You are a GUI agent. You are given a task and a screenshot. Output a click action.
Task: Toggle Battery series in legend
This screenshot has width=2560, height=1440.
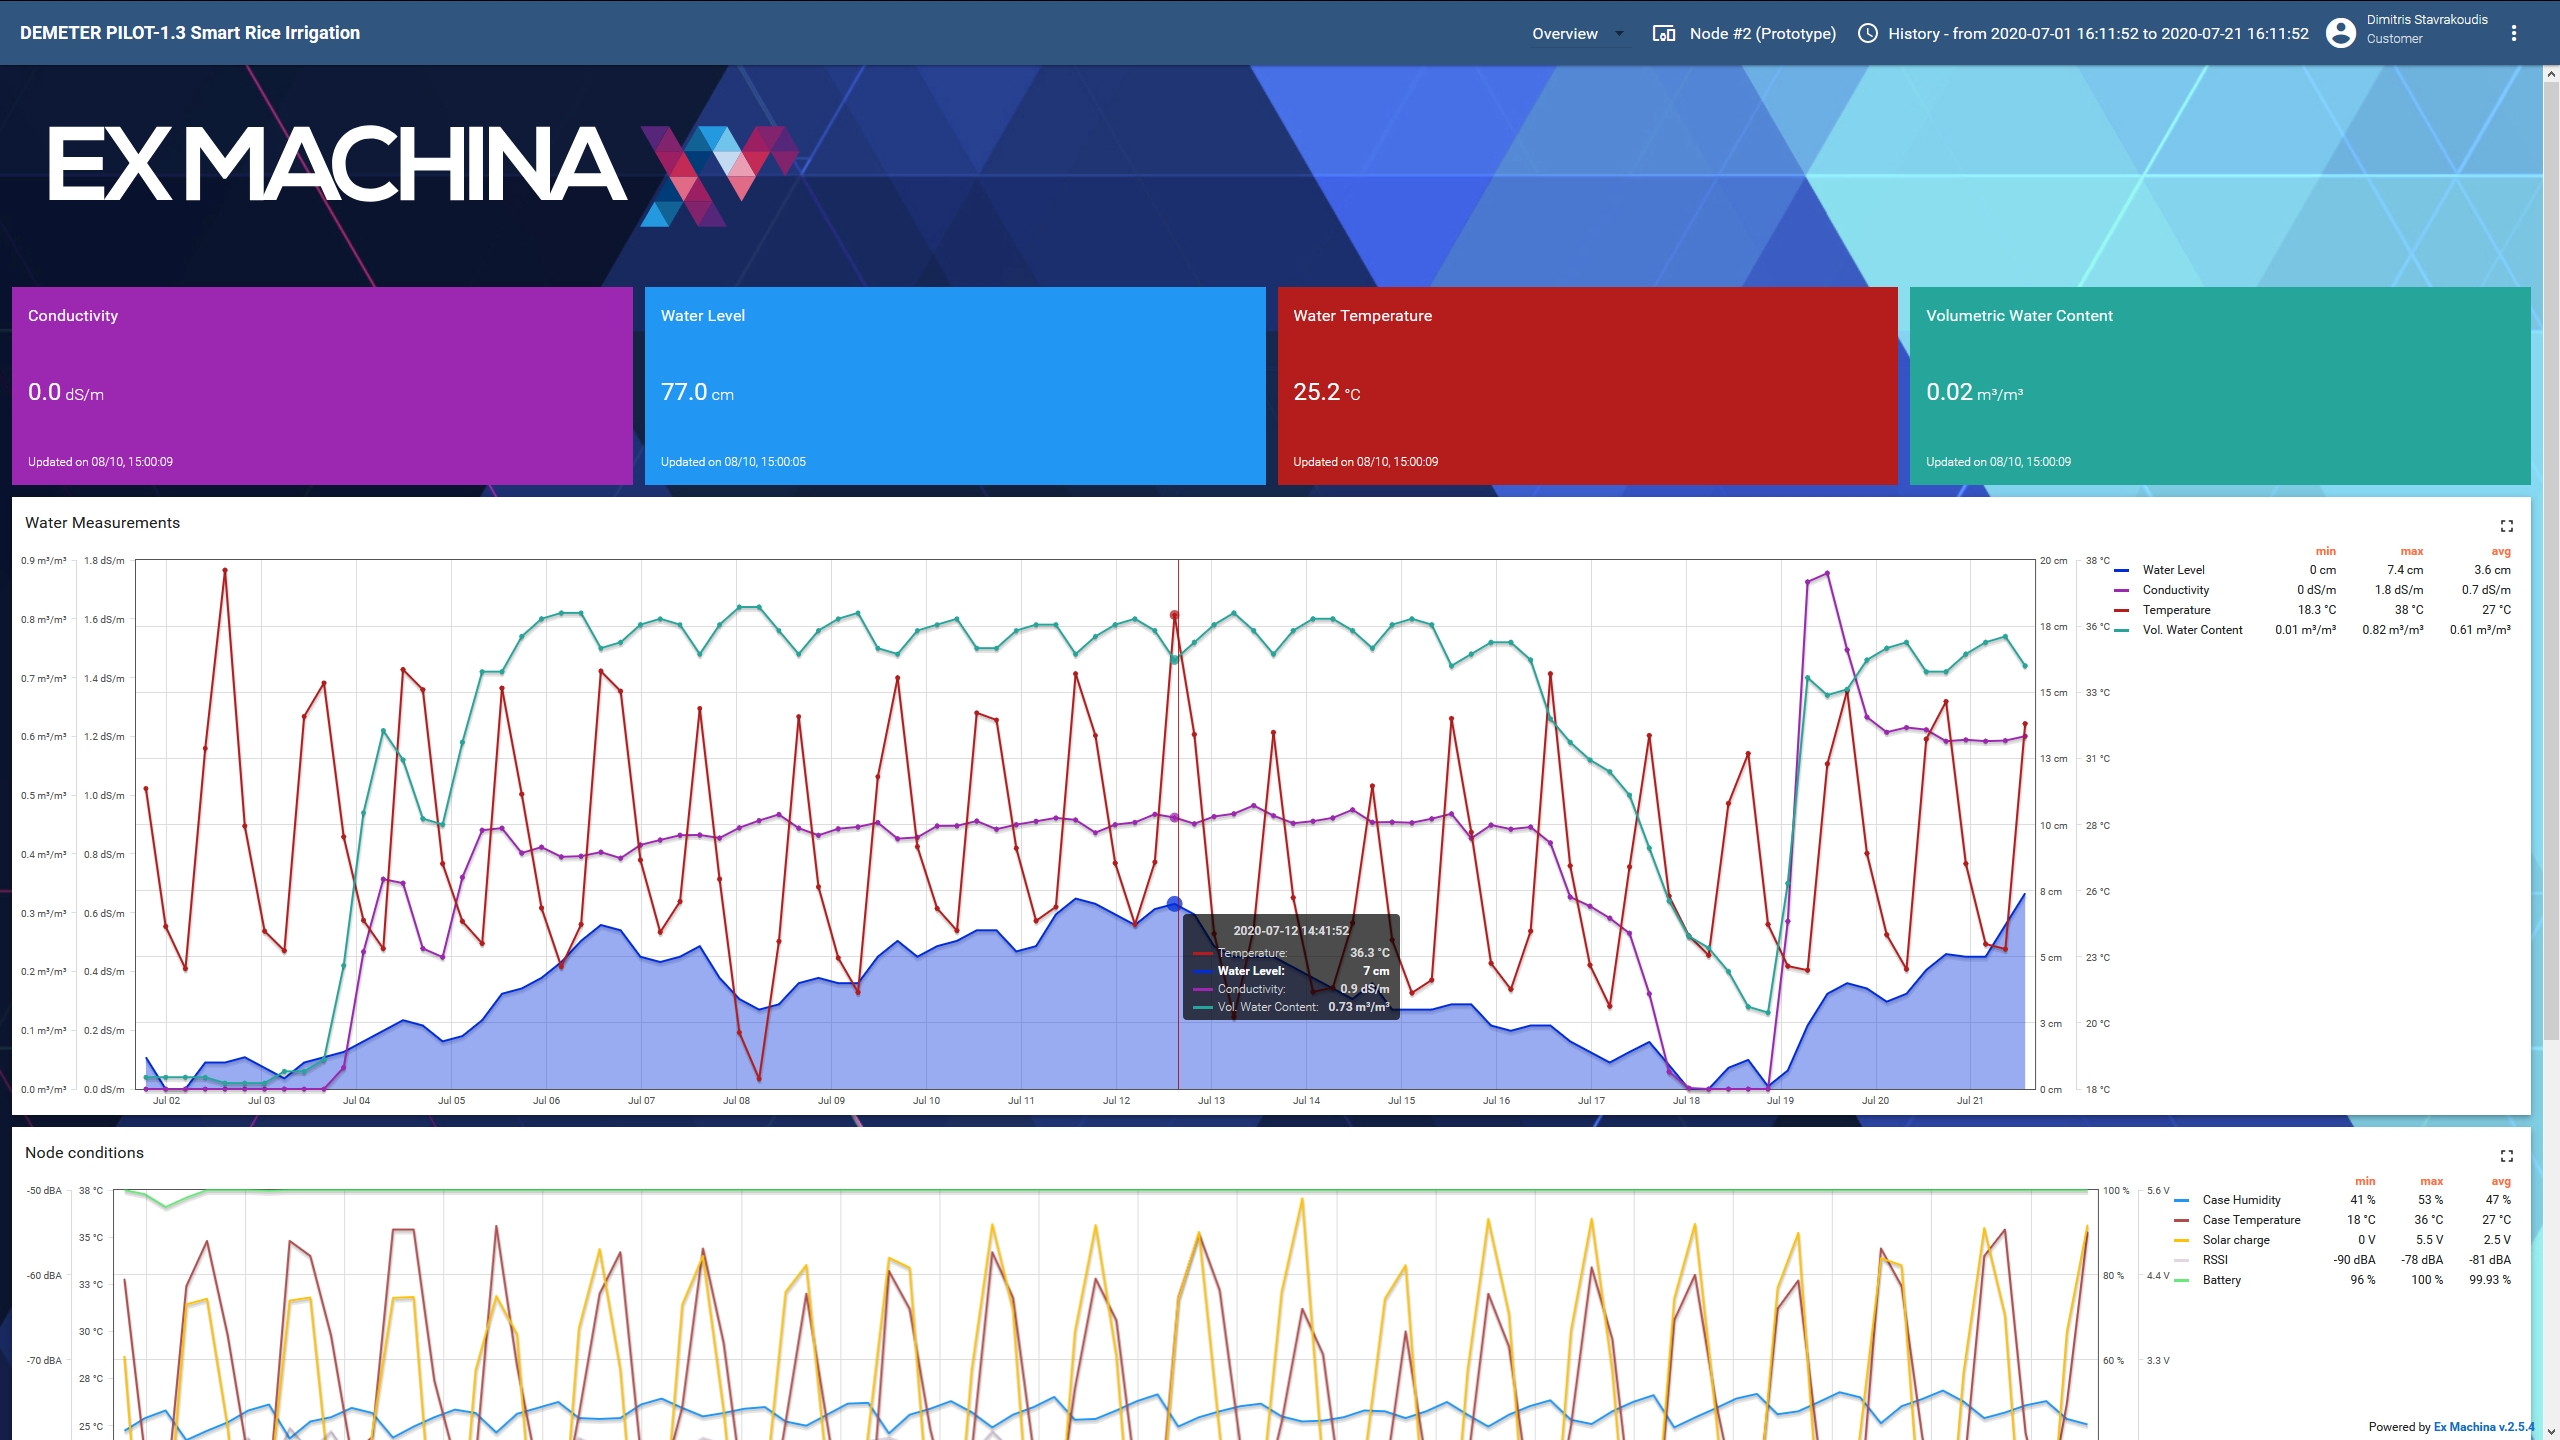tap(2221, 1280)
